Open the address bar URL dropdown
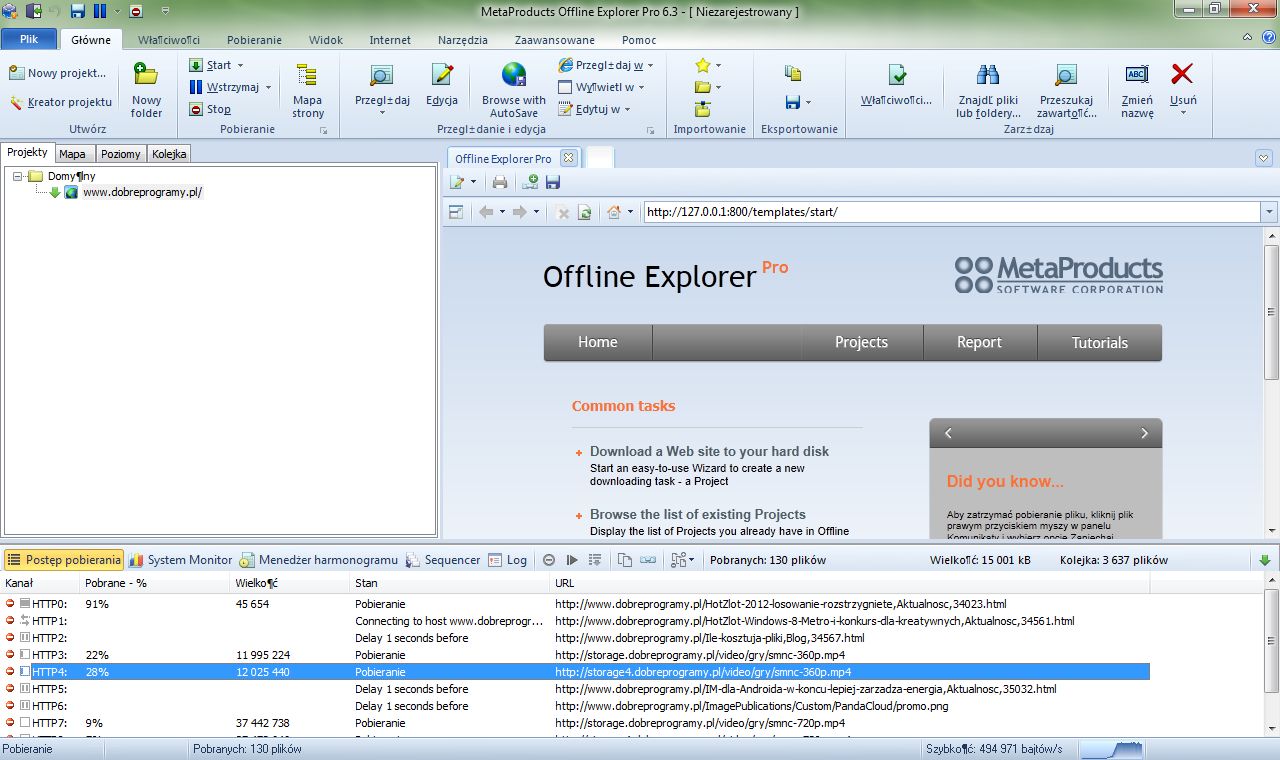The width and height of the screenshot is (1280, 760). pyautogui.click(x=1269, y=212)
